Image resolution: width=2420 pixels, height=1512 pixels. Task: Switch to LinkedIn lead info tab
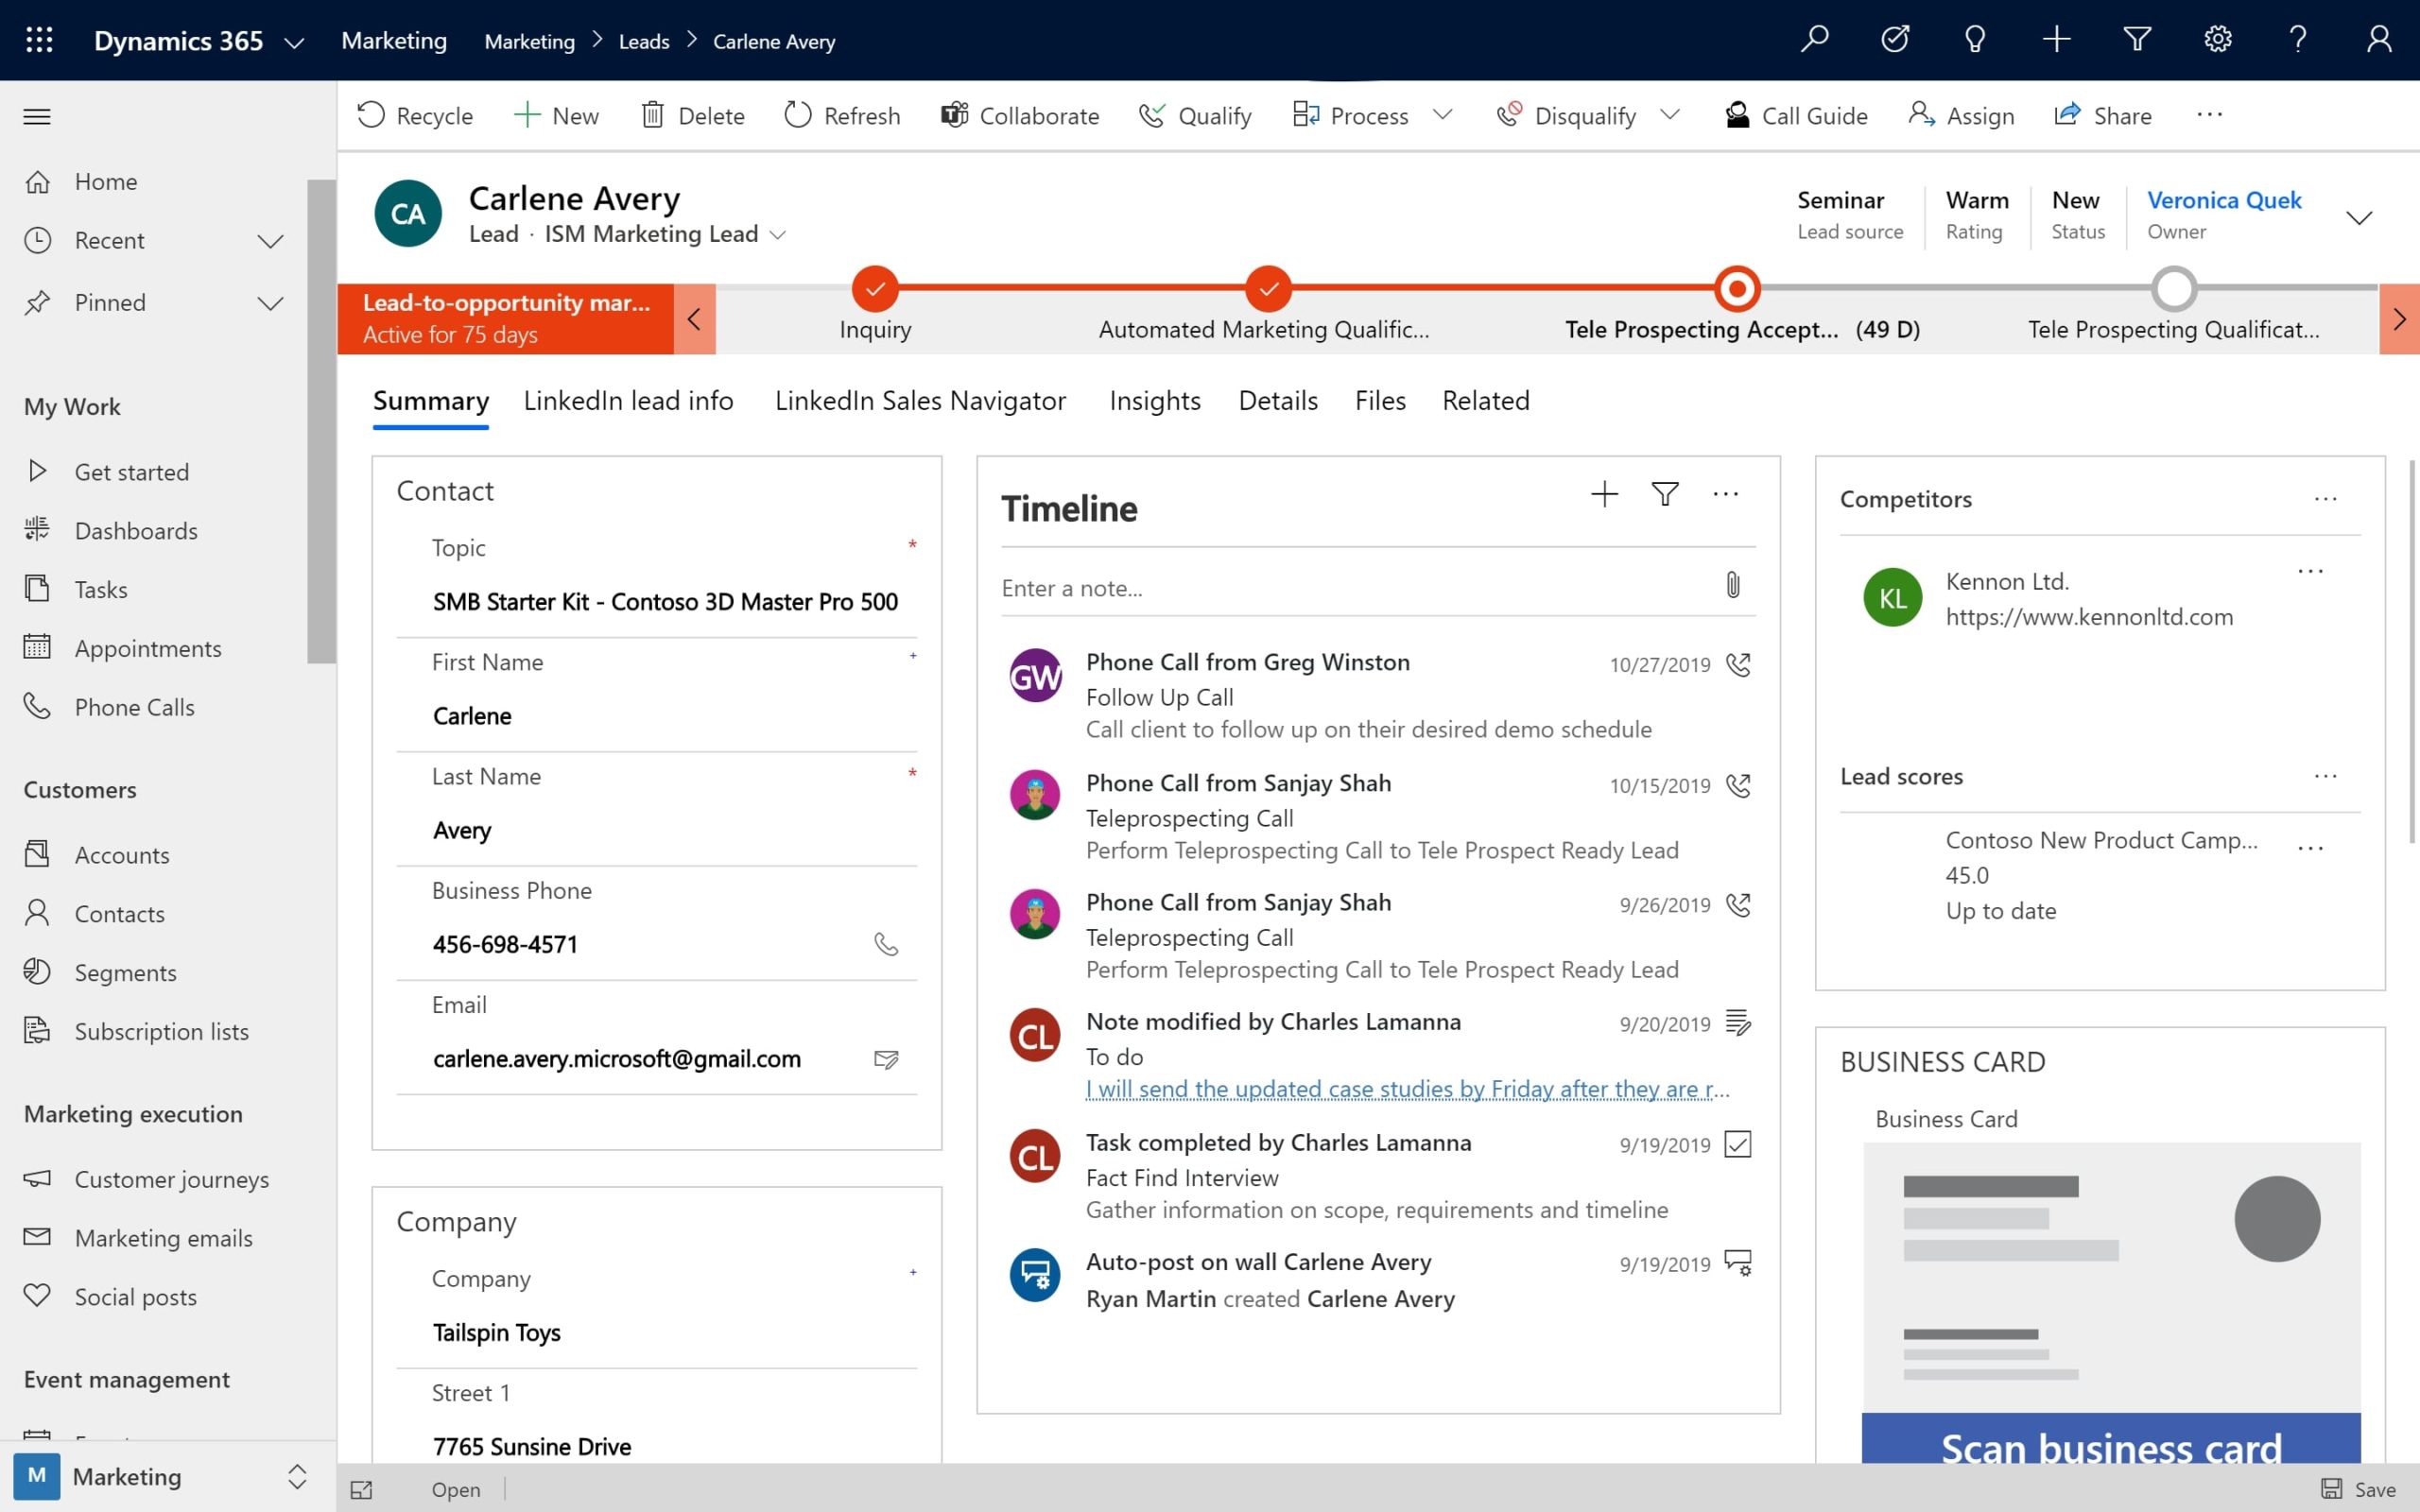[628, 400]
